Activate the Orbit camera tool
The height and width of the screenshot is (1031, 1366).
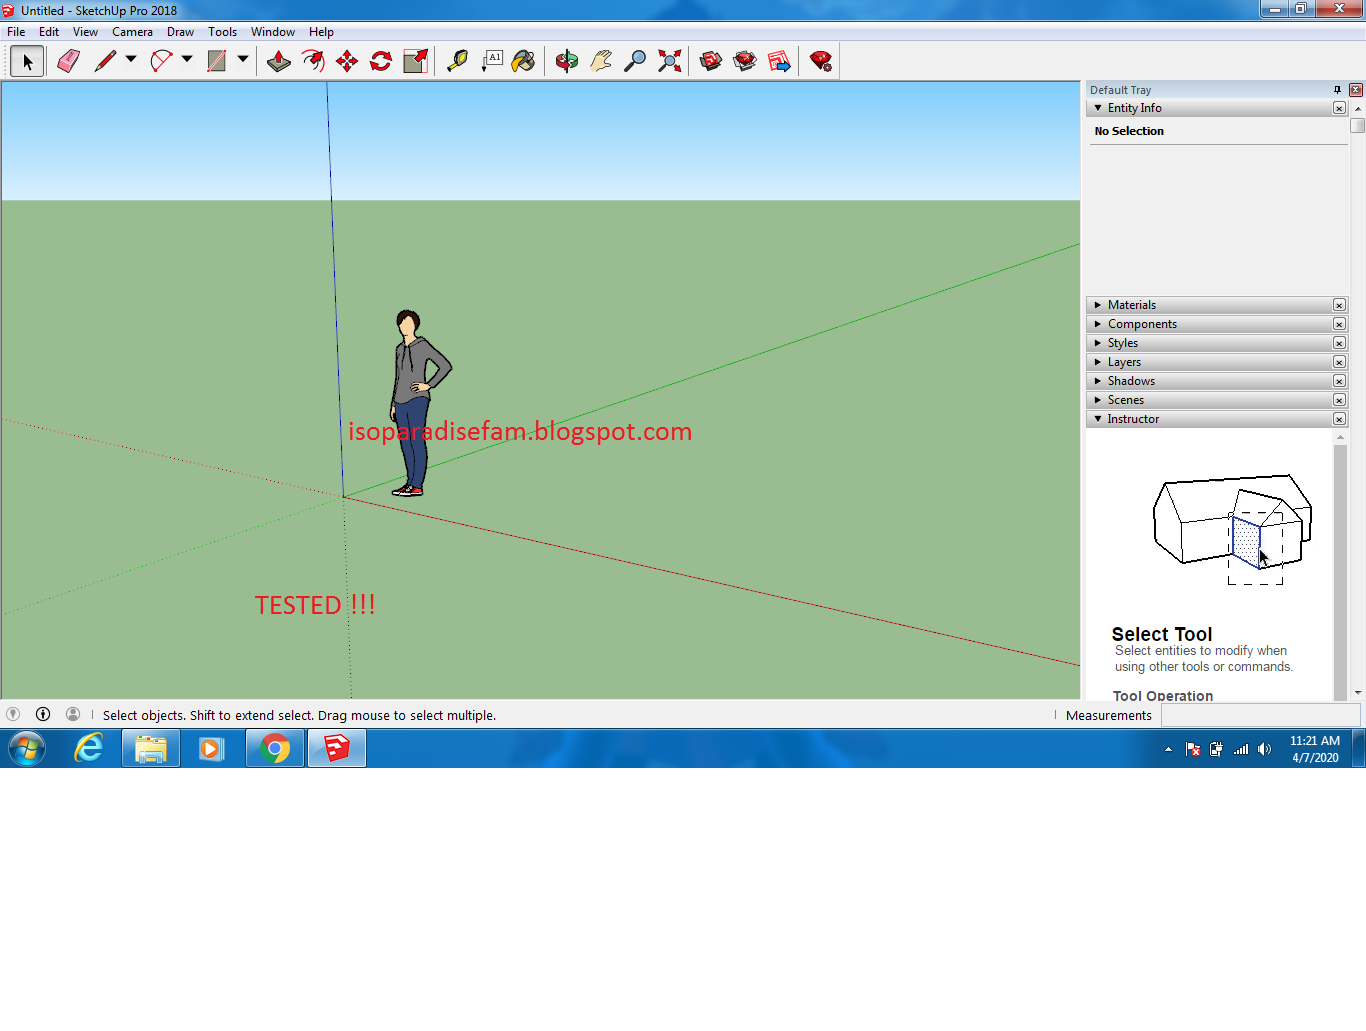point(567,62)
